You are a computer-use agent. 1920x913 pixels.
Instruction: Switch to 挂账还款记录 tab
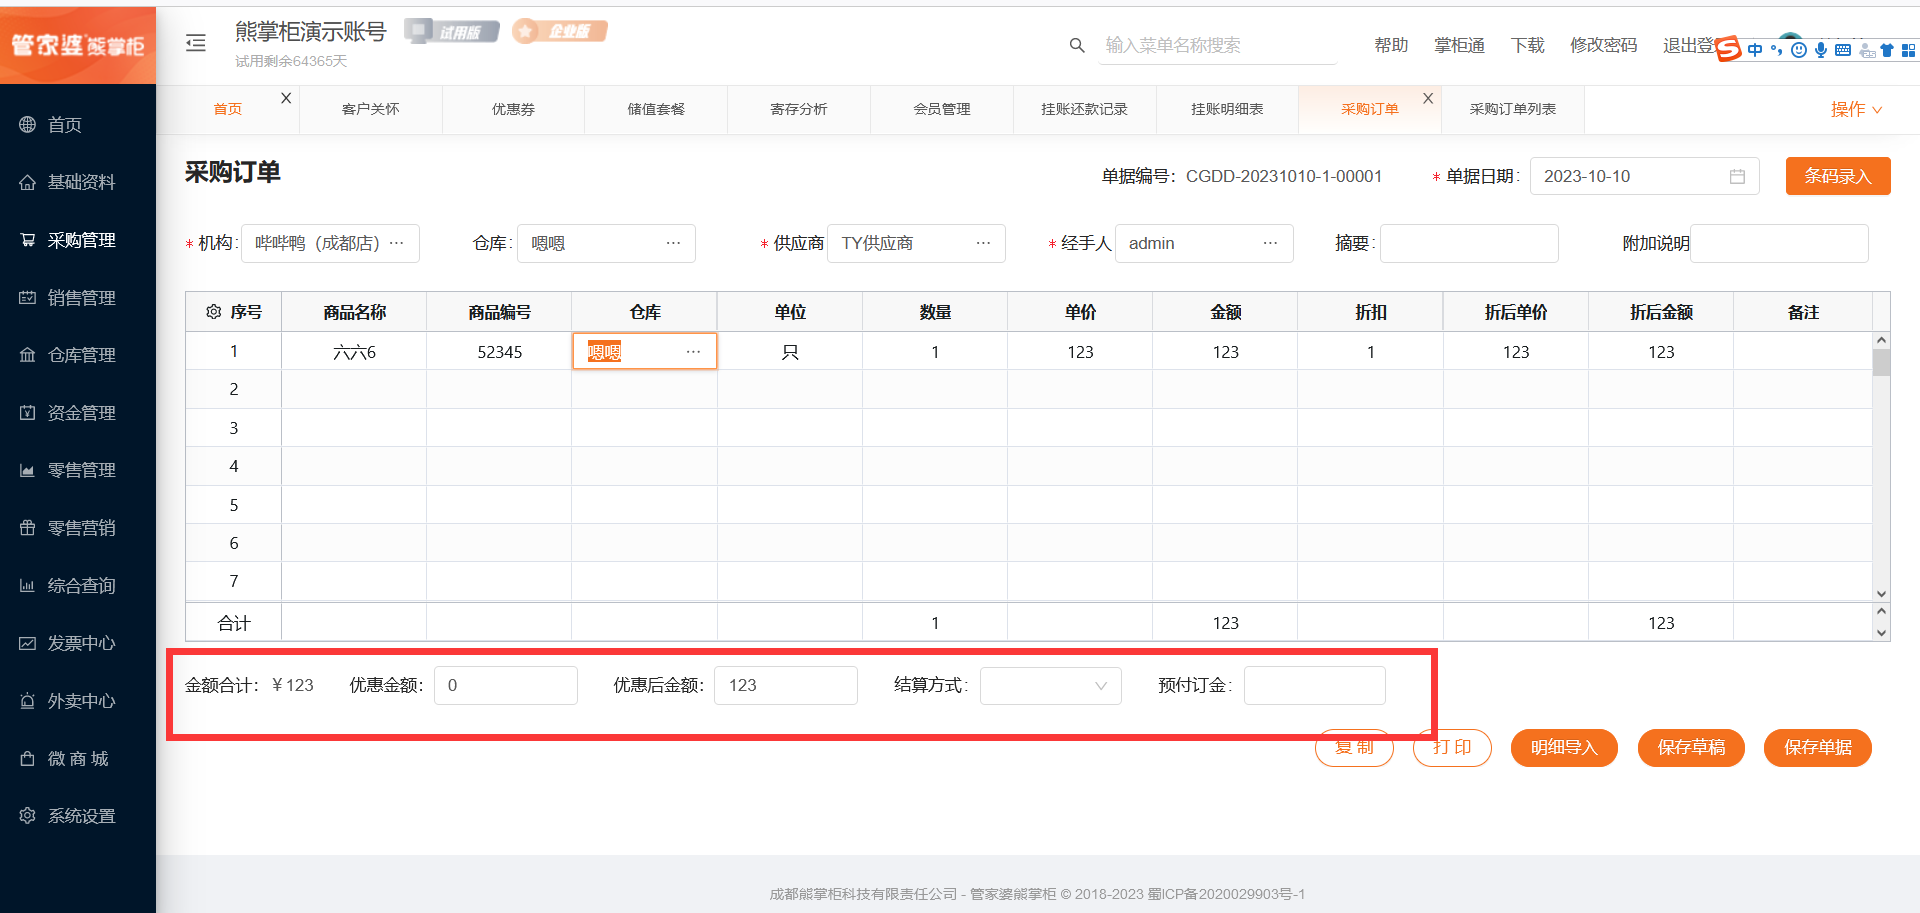[1085, 109]
